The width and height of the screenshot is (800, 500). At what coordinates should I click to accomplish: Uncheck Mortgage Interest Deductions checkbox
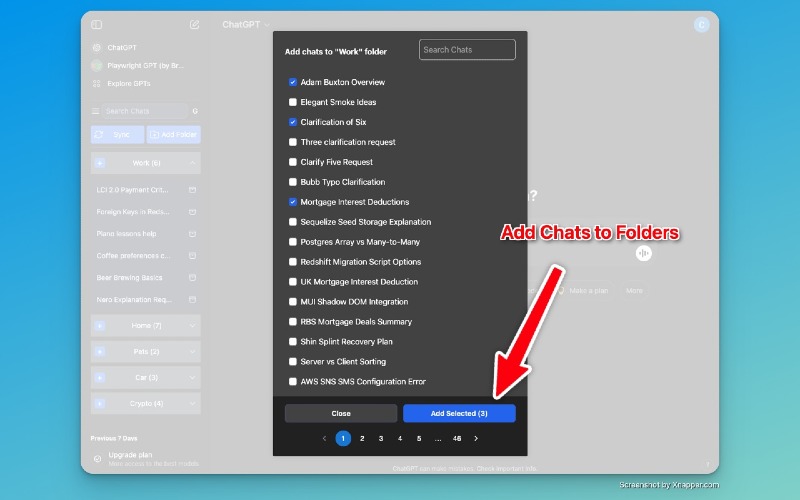[292, 202]
